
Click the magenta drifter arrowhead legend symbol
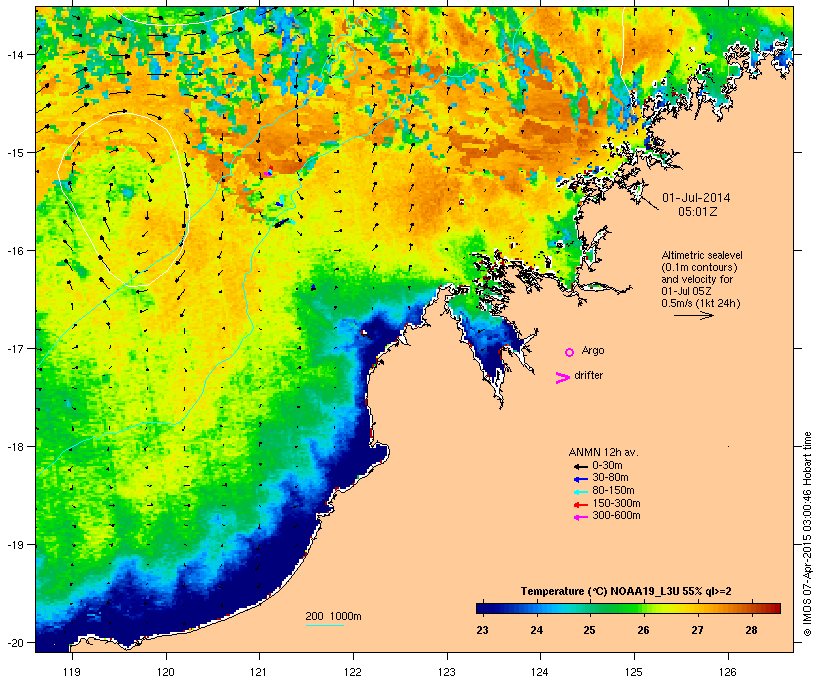563,378
